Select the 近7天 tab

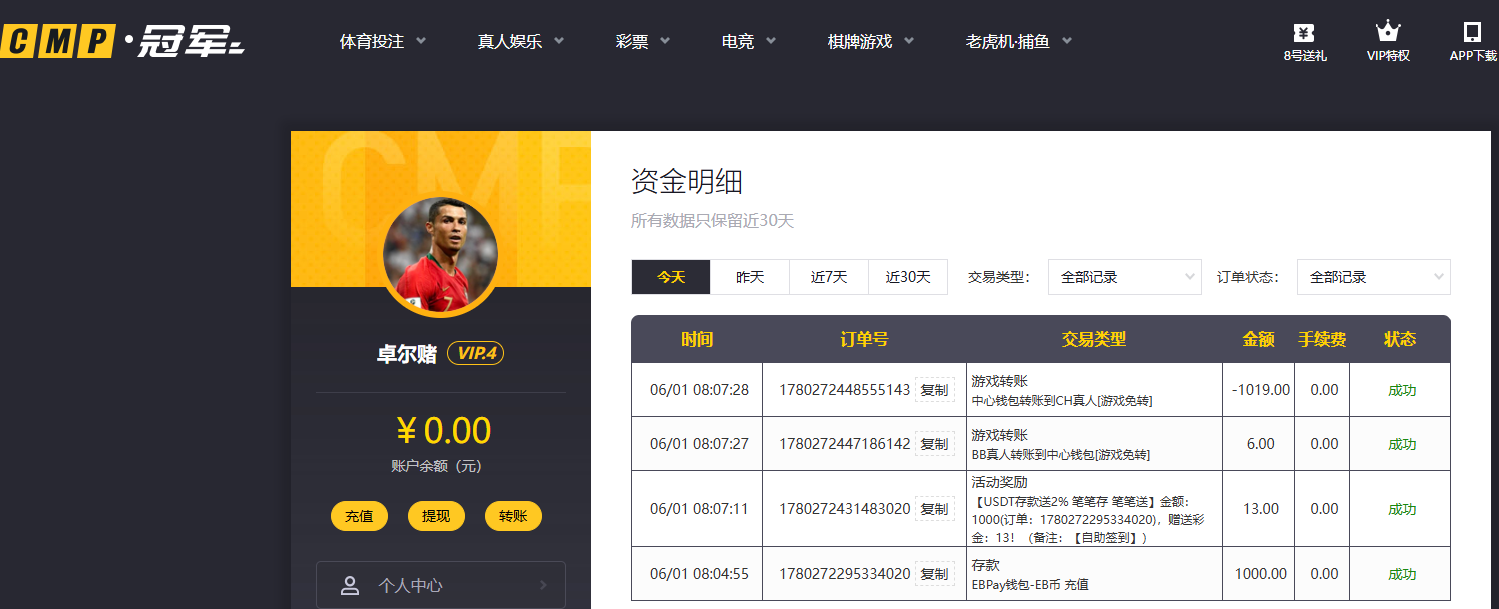coord(829,277)
